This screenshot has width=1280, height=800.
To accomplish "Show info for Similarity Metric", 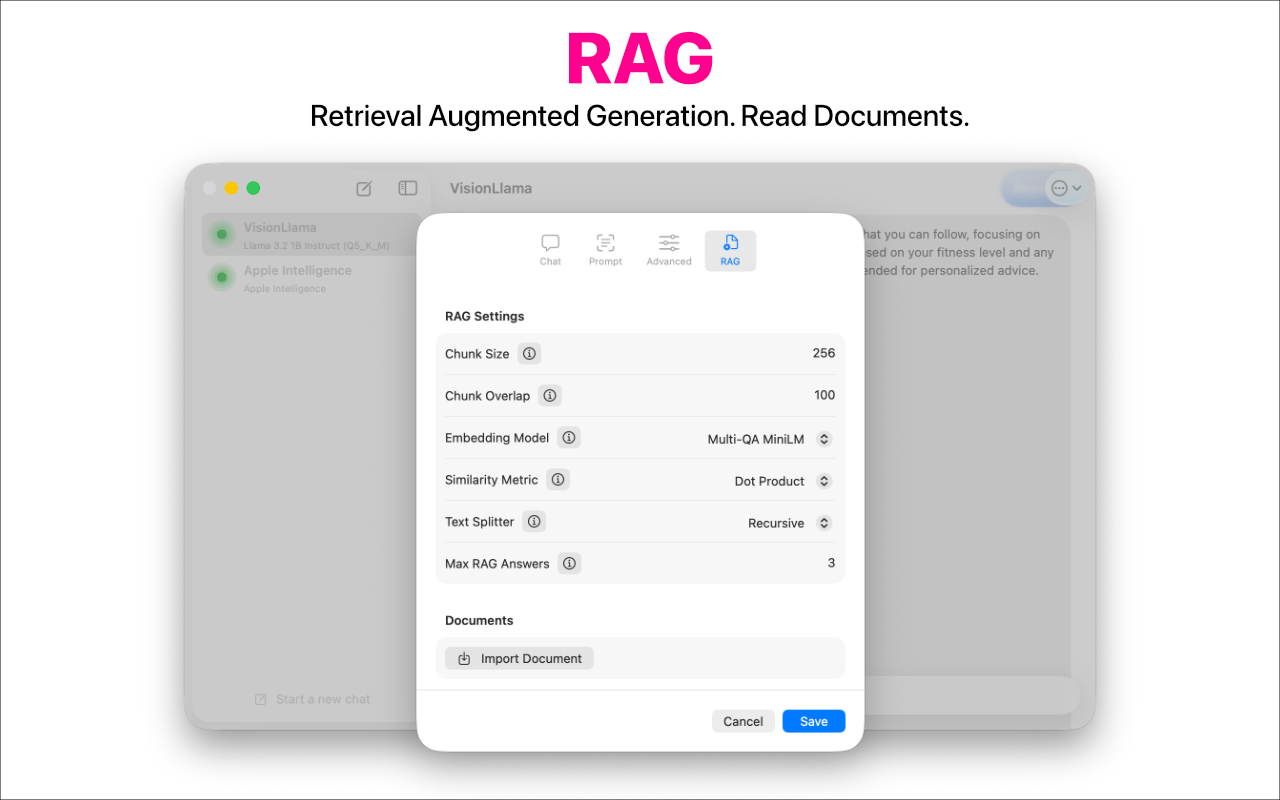I will 558,479.
